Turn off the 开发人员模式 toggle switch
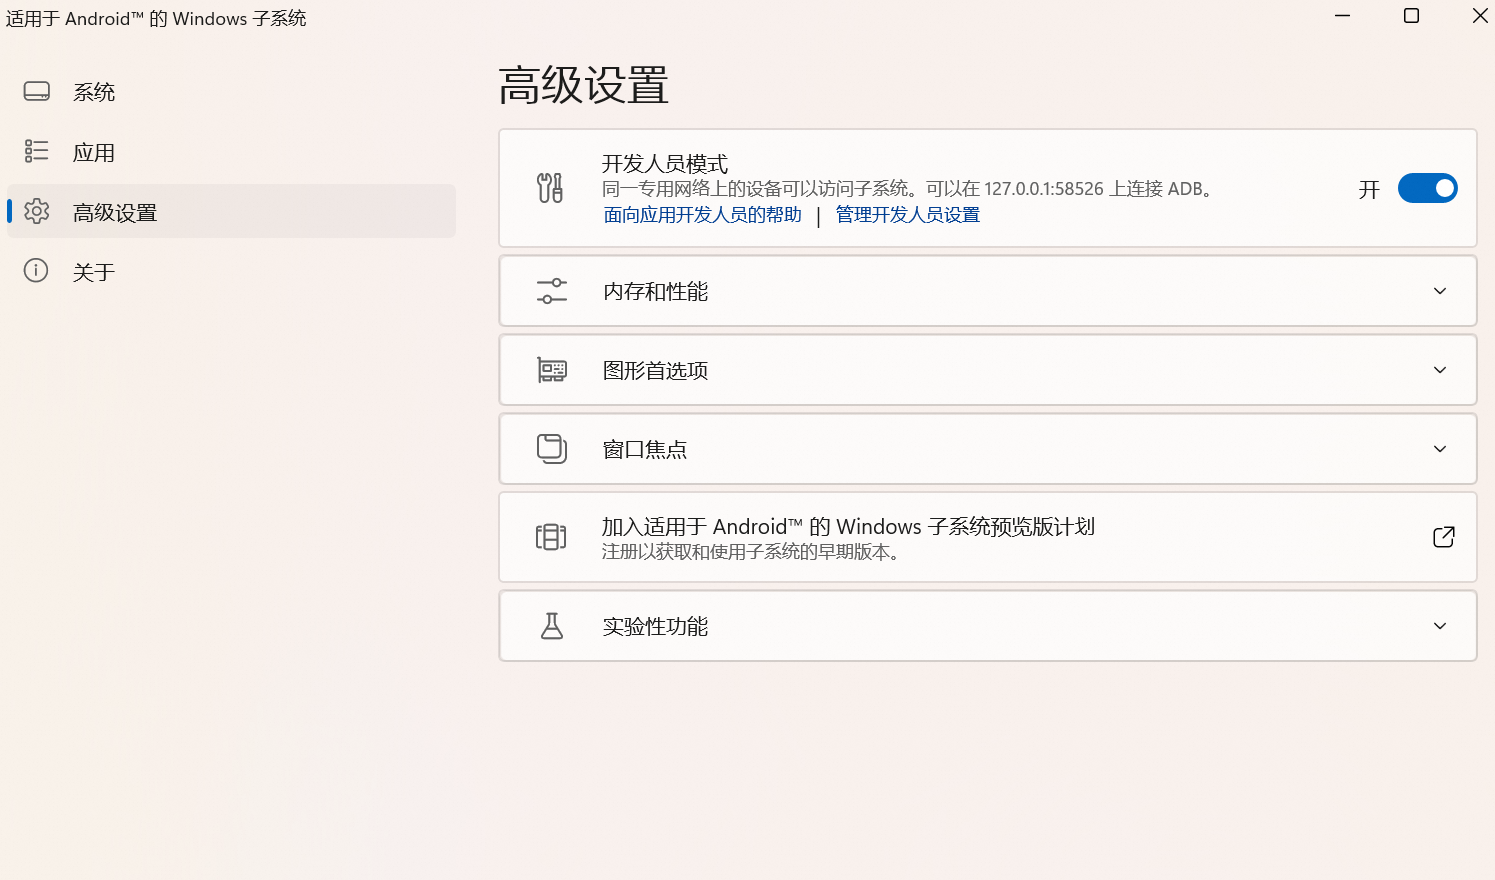Image resolution: width=1495 pixels, height=880 pixels. click(1428, 188)
